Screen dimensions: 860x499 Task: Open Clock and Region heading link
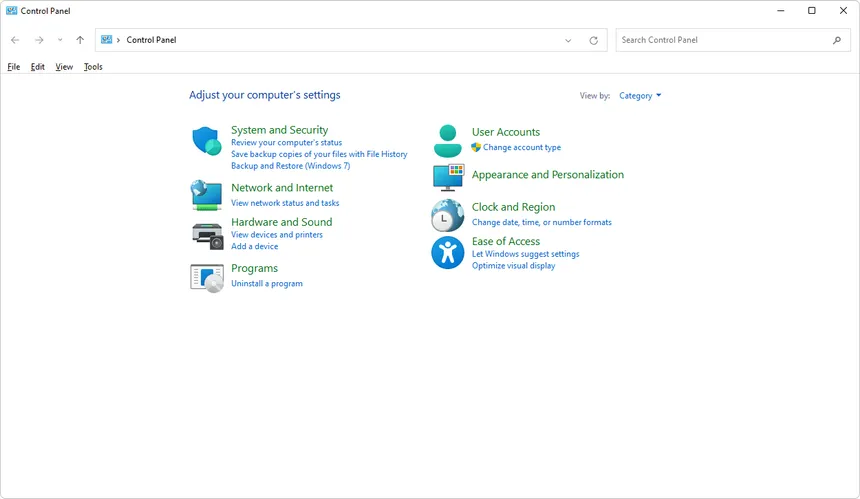(x=513, y=207)
